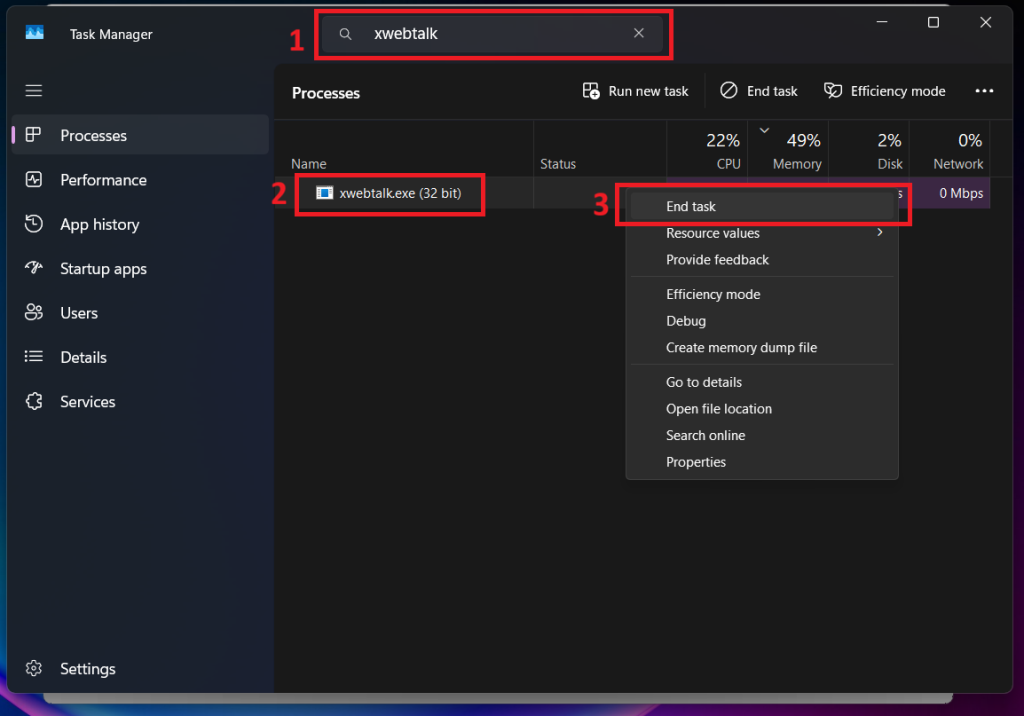Click Run new task button

click(x=635, y=91)
